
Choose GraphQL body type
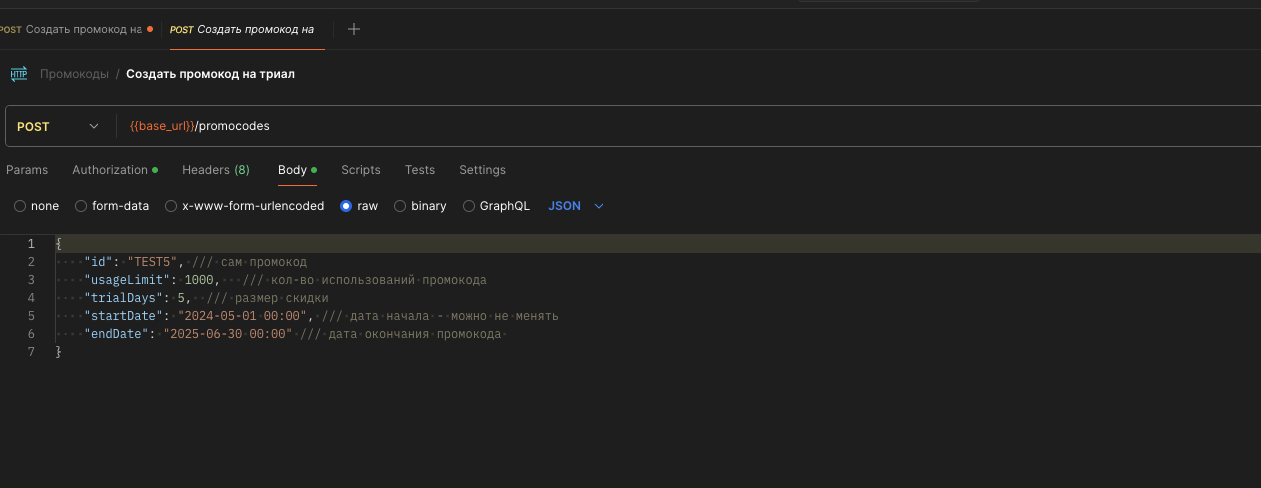point(469,206)
